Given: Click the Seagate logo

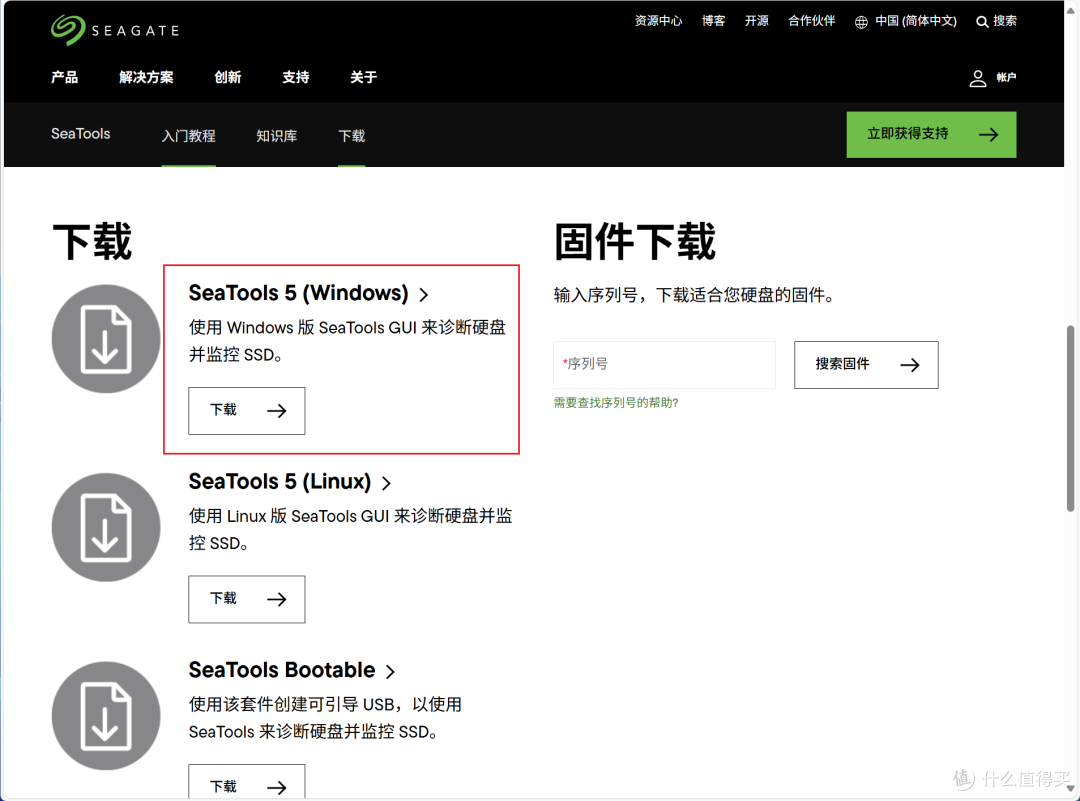Looking at the screenshot, I should pos(115,30).
